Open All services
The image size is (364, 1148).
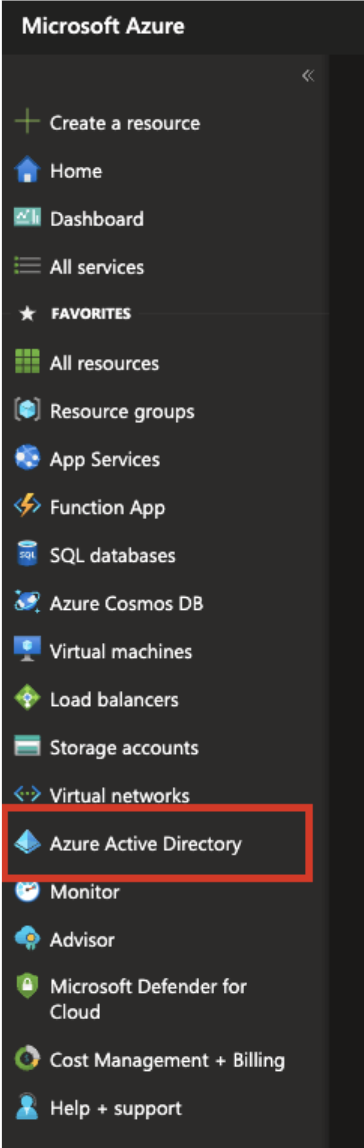(x=97, y=267)
